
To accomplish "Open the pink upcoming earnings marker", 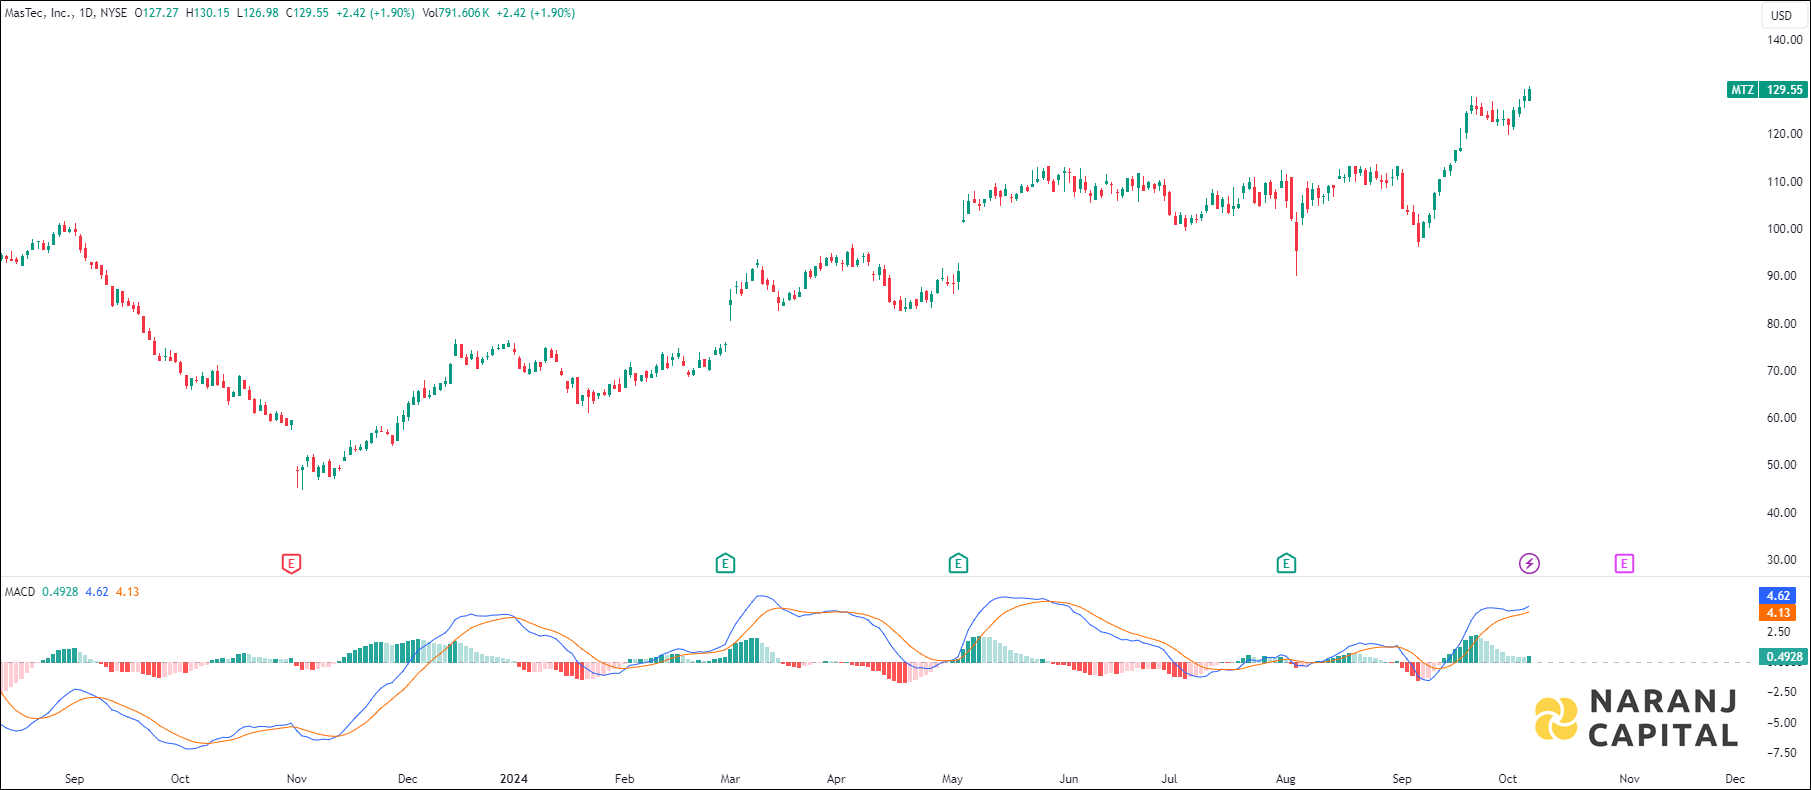I will point(1624,564).
